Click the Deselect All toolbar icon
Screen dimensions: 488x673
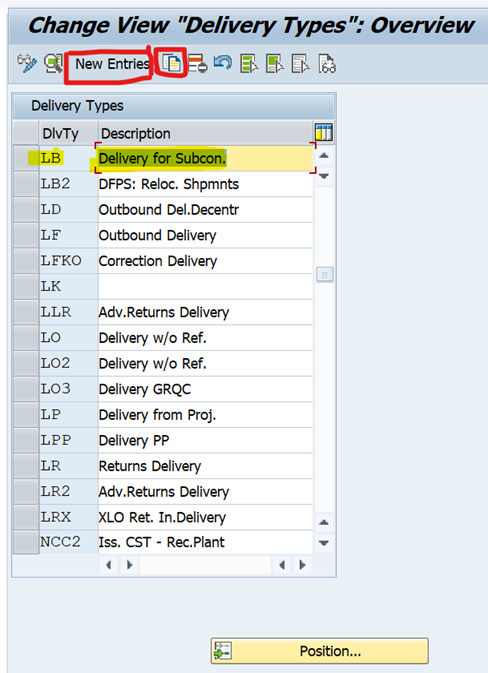[300, 64]
